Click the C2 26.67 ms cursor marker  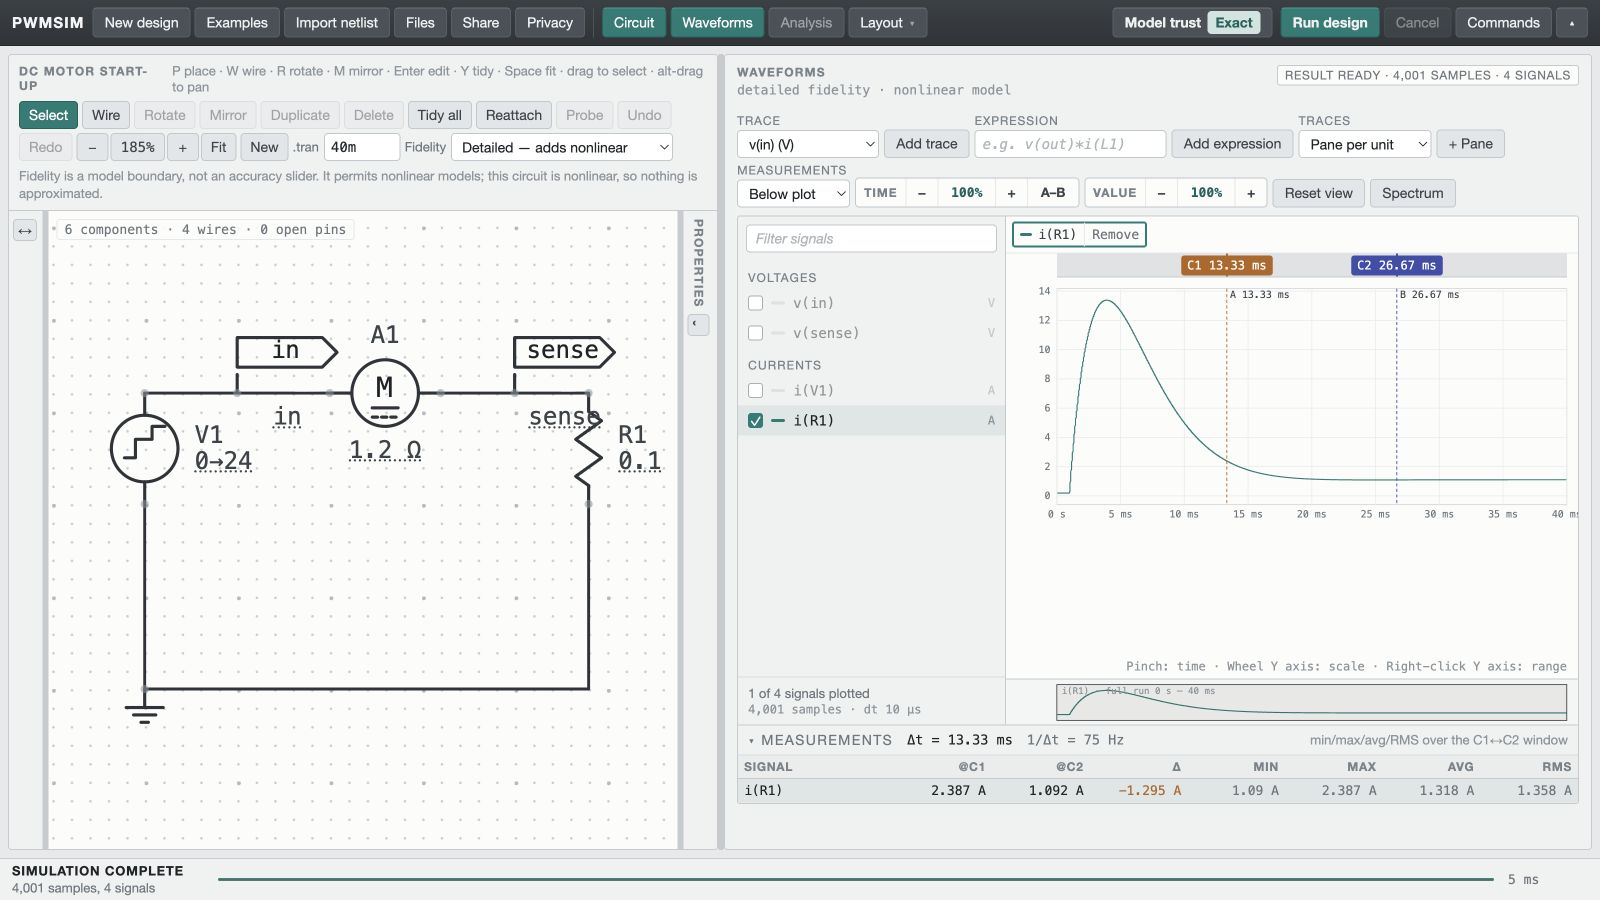[x=1397, y=265]
